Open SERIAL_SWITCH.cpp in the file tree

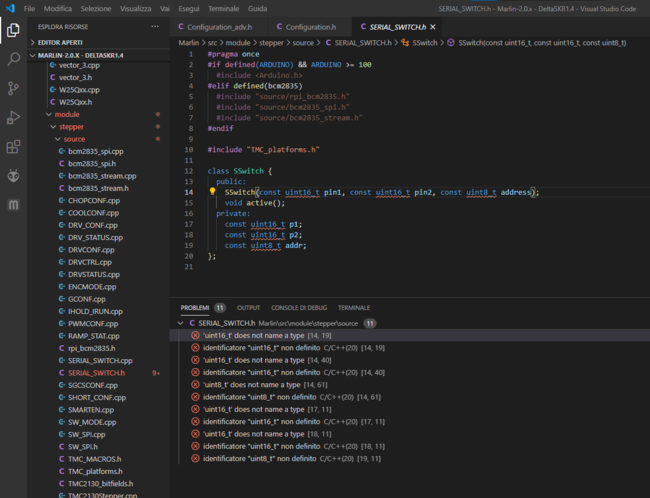tap(100, 360)
